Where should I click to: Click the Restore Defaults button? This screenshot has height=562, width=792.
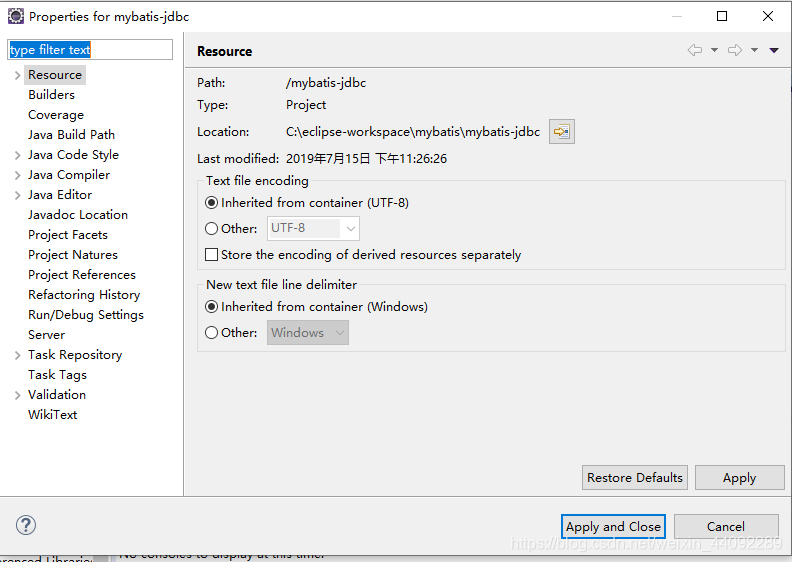[x=635, y=478]
